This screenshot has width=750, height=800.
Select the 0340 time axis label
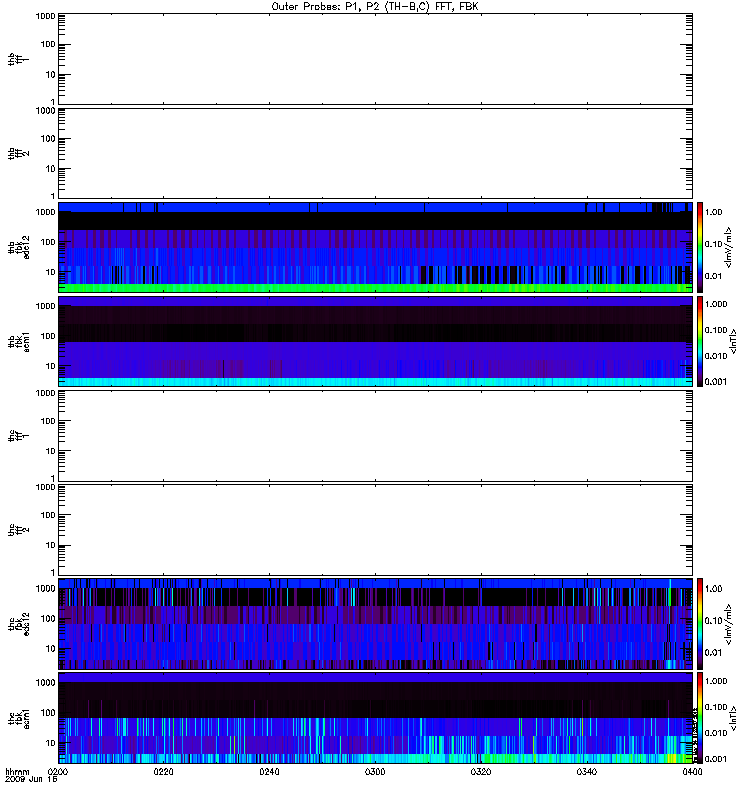tap(587, 771)
